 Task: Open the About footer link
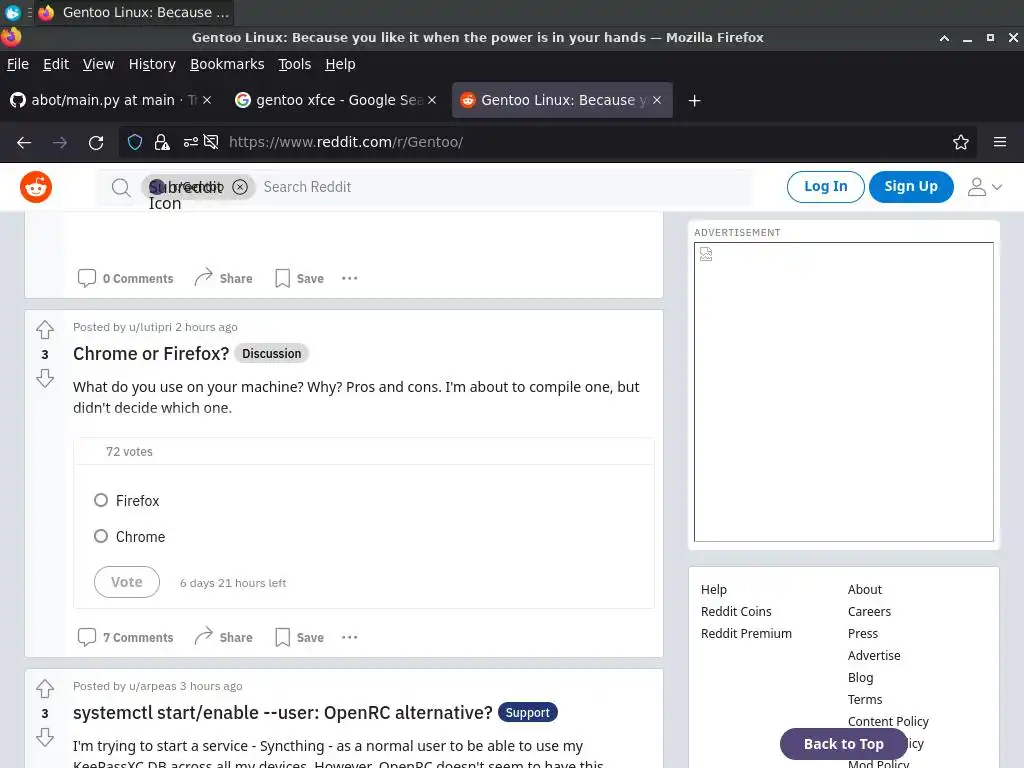point(865,589)
